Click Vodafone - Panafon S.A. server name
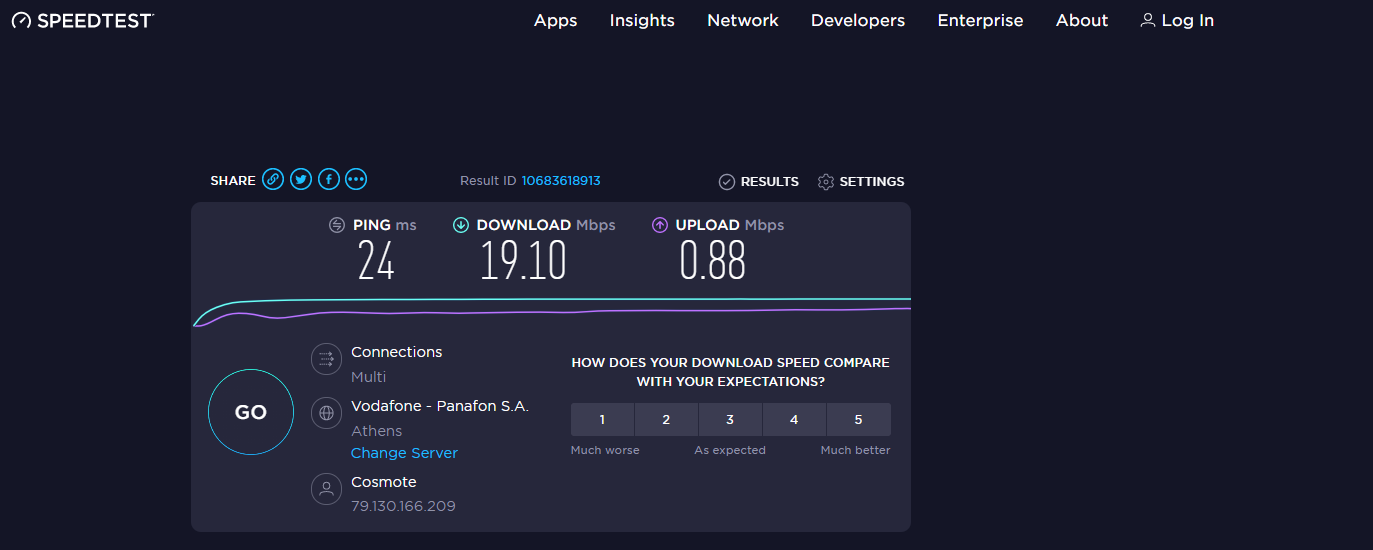Image resolution: width=1373 pixels, height=550 pixels. (440, 406)
